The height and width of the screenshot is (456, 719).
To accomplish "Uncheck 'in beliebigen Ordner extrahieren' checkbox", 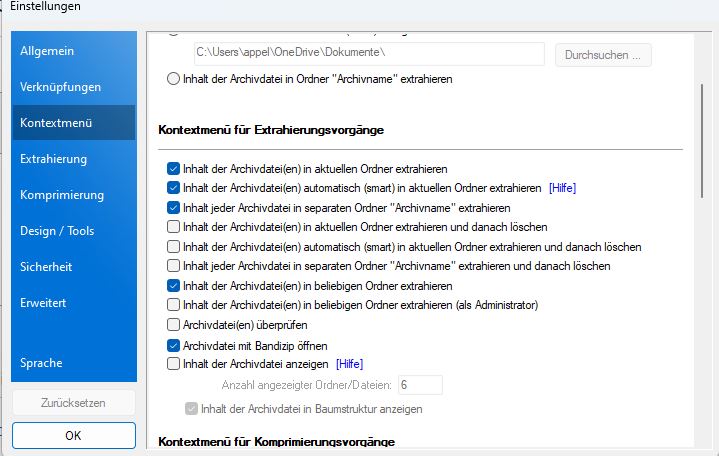I will tap(173, 286).
